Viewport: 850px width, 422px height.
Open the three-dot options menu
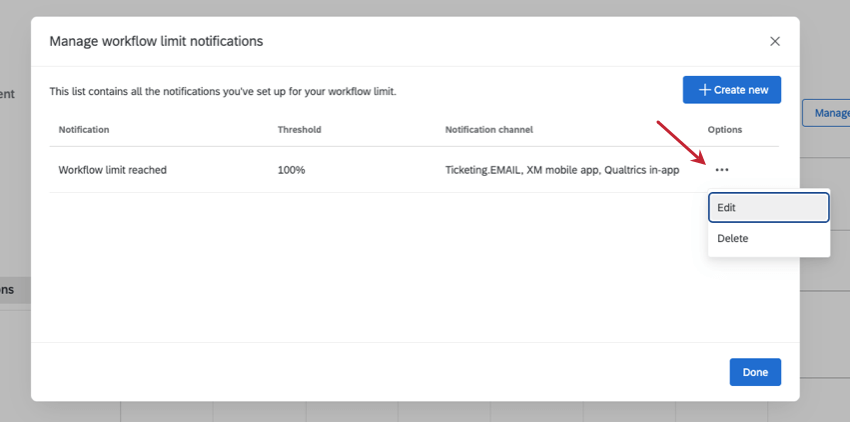[x=722, y=170]
